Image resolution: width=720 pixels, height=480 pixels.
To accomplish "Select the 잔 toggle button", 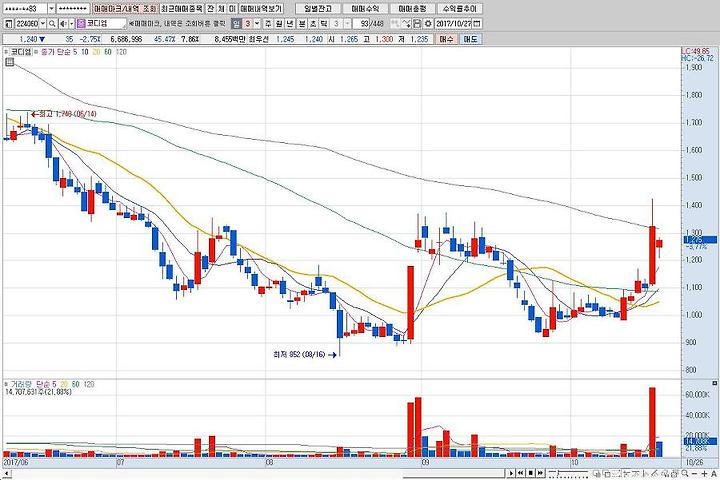I will (x=210, y=9).
